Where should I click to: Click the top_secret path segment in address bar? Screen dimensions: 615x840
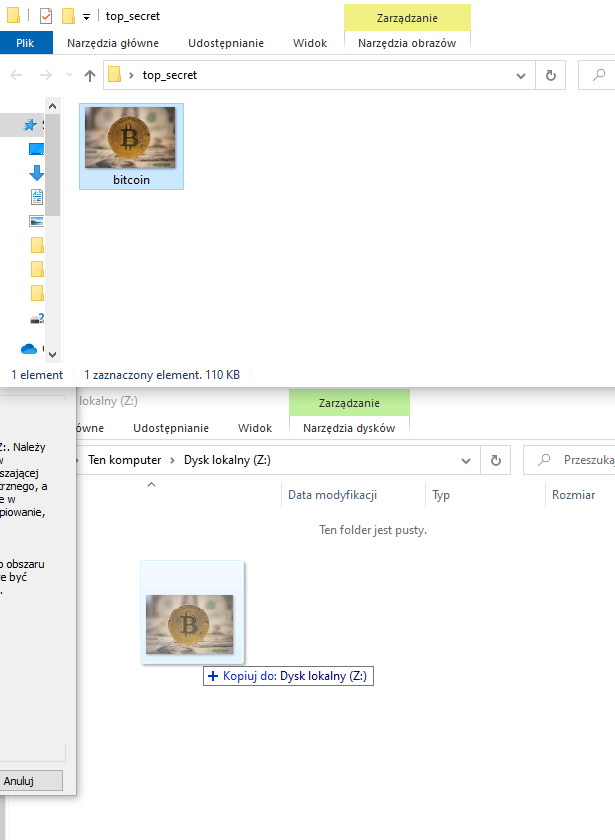click(x=170, y=75)
